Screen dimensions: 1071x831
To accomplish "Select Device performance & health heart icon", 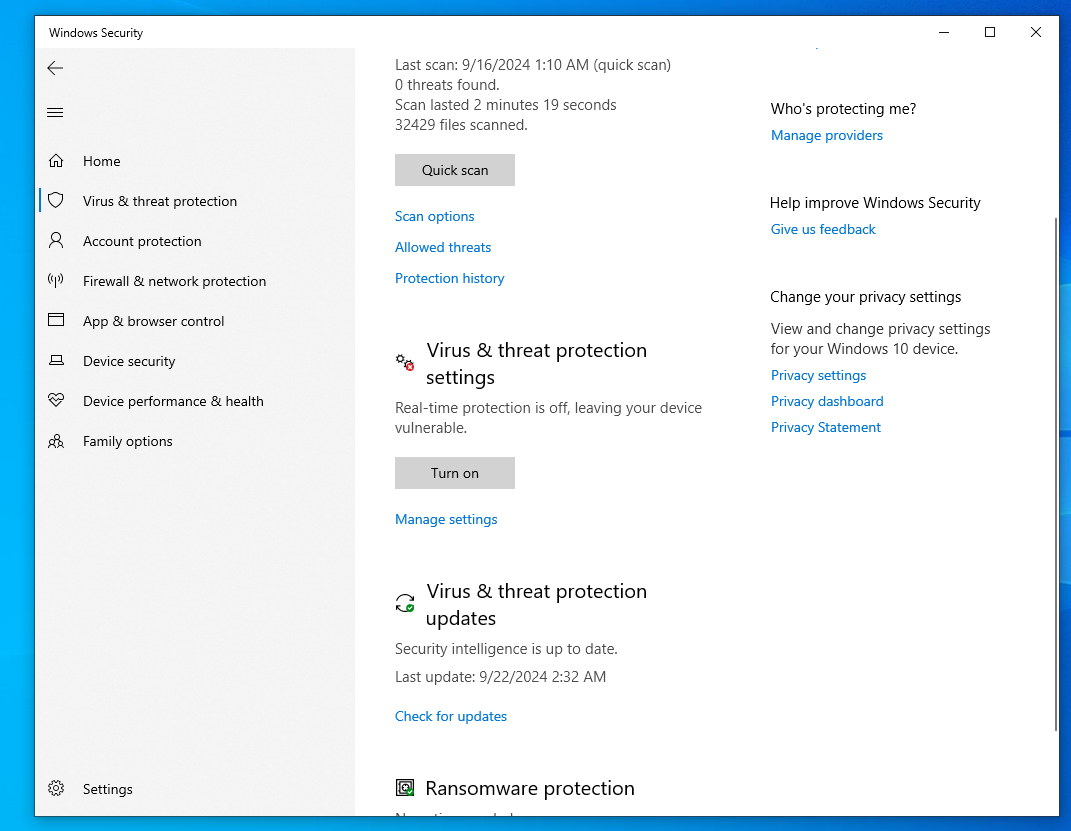I will (56, 401).
